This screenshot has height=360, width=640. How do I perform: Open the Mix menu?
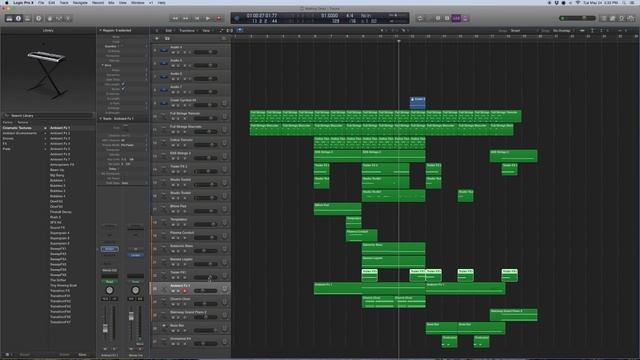111,2
